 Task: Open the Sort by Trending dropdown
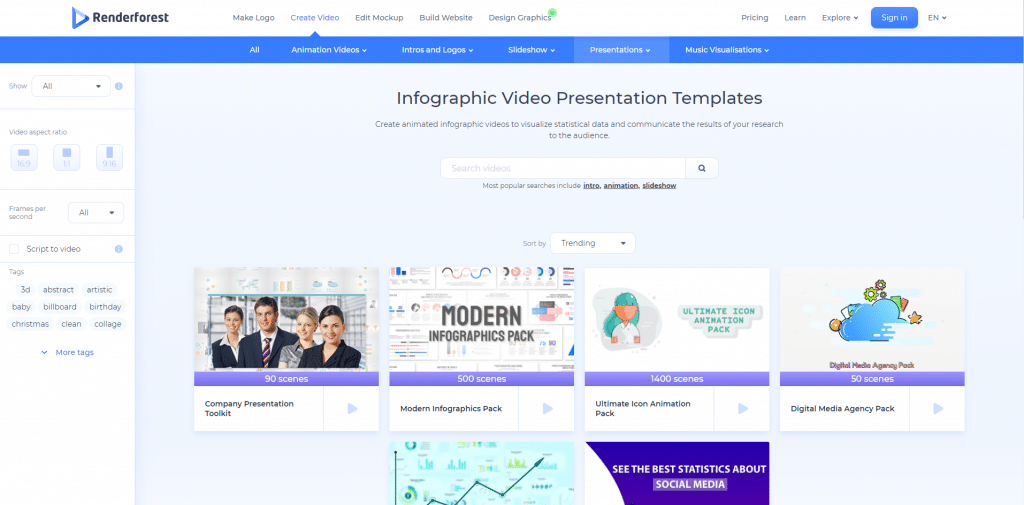(592, 243)
